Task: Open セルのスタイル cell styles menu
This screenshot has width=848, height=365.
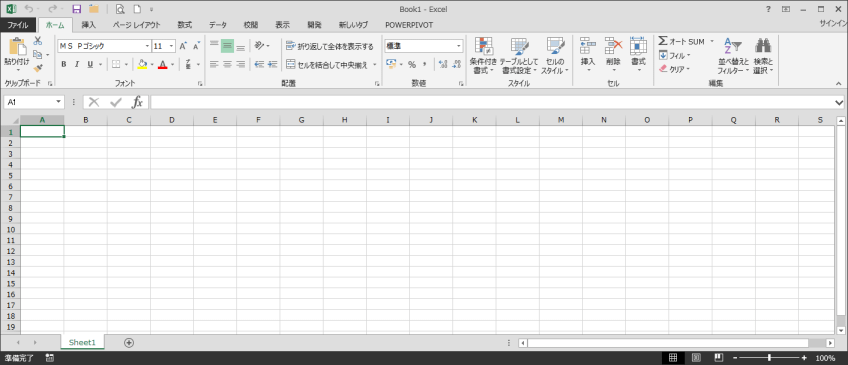Action: (x=555, y=56)
